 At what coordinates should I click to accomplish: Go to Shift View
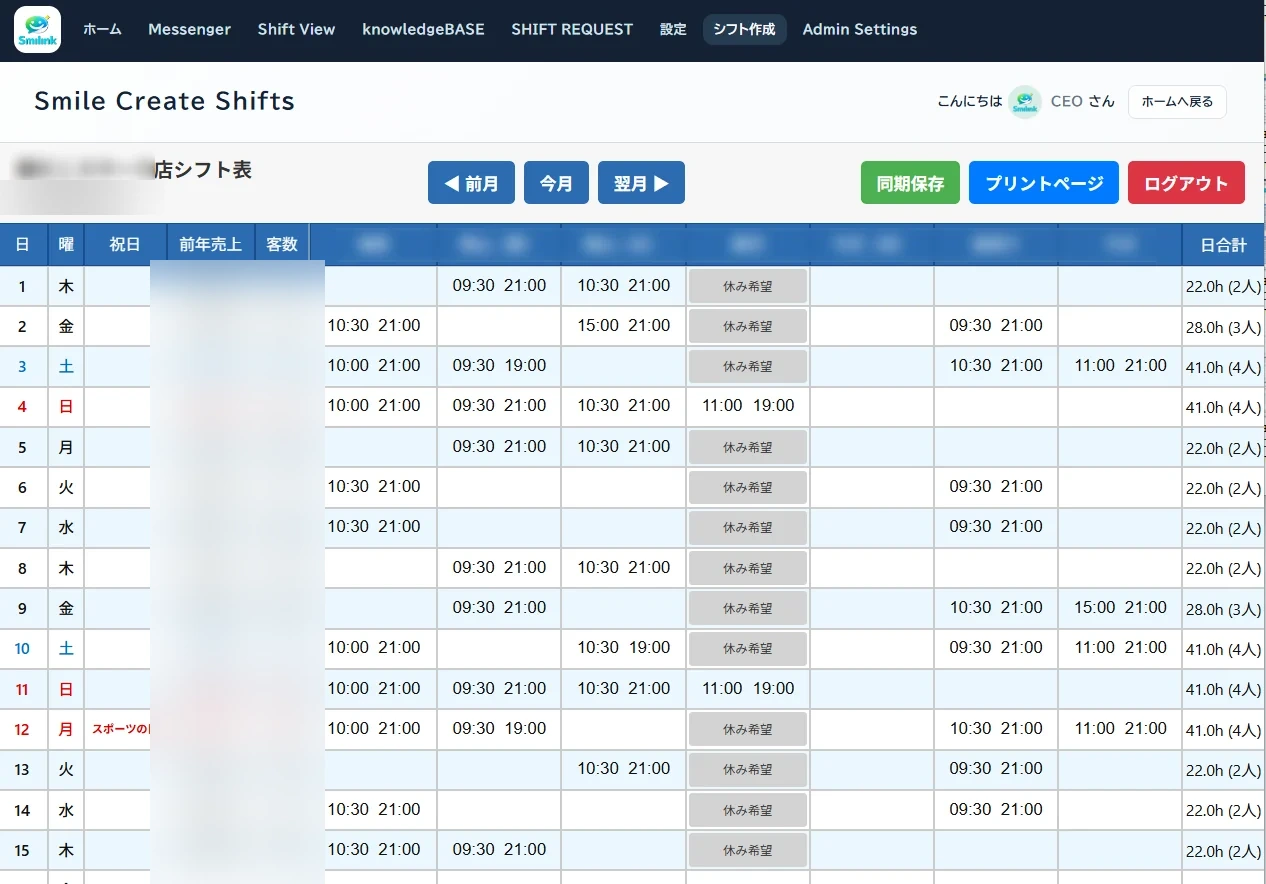296,30
